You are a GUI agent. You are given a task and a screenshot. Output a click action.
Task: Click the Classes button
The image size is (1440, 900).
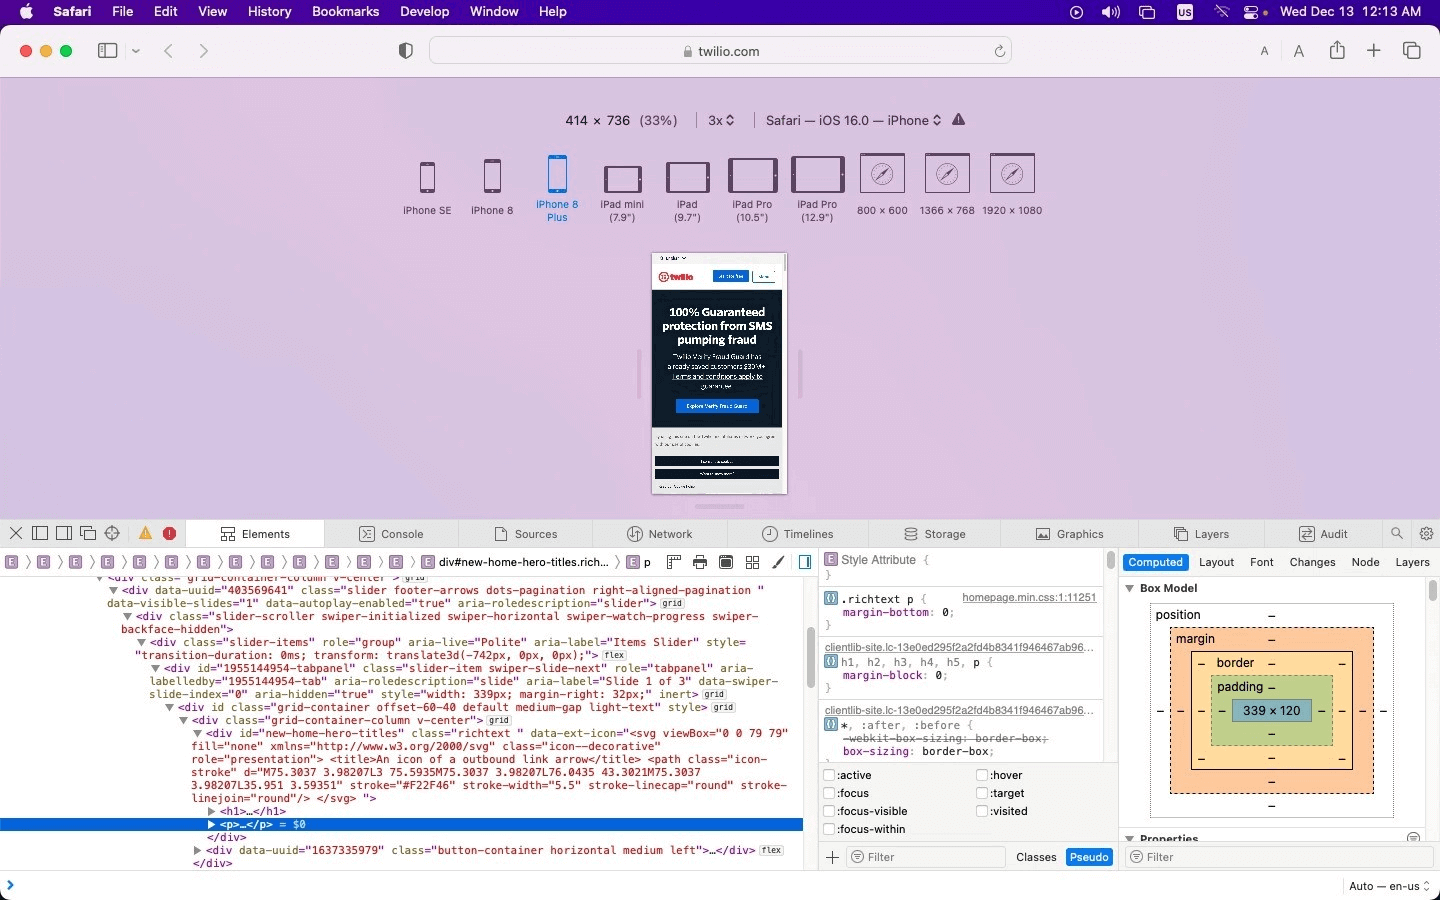(1036, 858)
